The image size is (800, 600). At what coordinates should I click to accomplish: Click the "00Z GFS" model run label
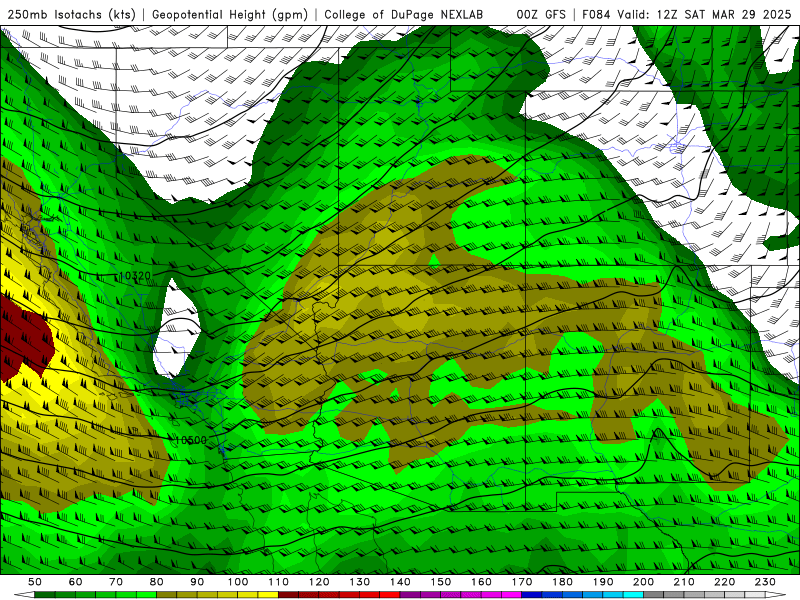pyautogui.click(x=541, y=15)
